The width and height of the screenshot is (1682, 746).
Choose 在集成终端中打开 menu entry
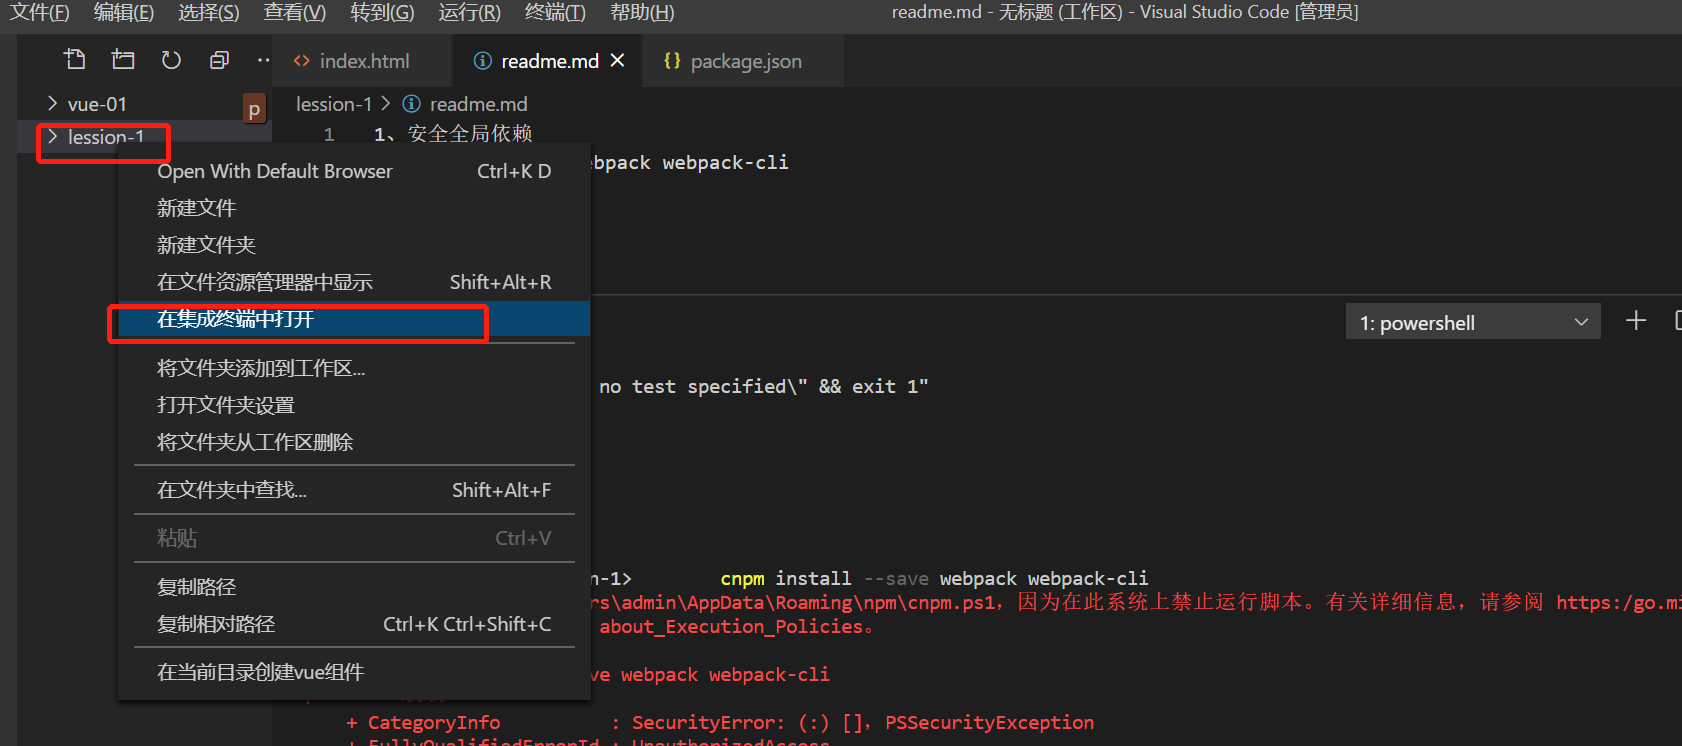354,319
